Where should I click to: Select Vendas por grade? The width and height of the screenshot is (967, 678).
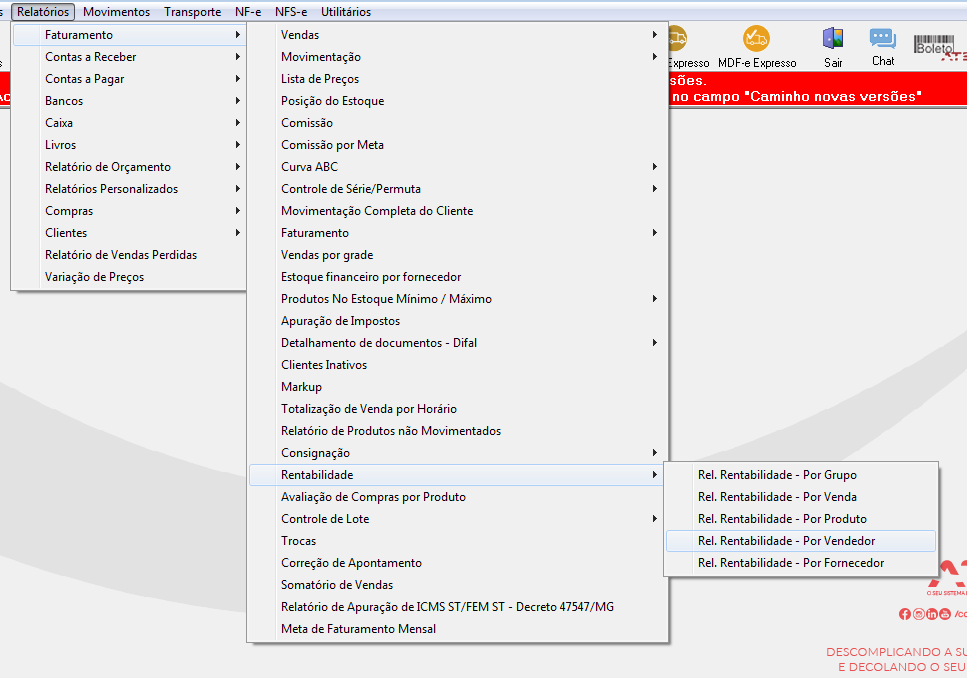pos(457,255)
